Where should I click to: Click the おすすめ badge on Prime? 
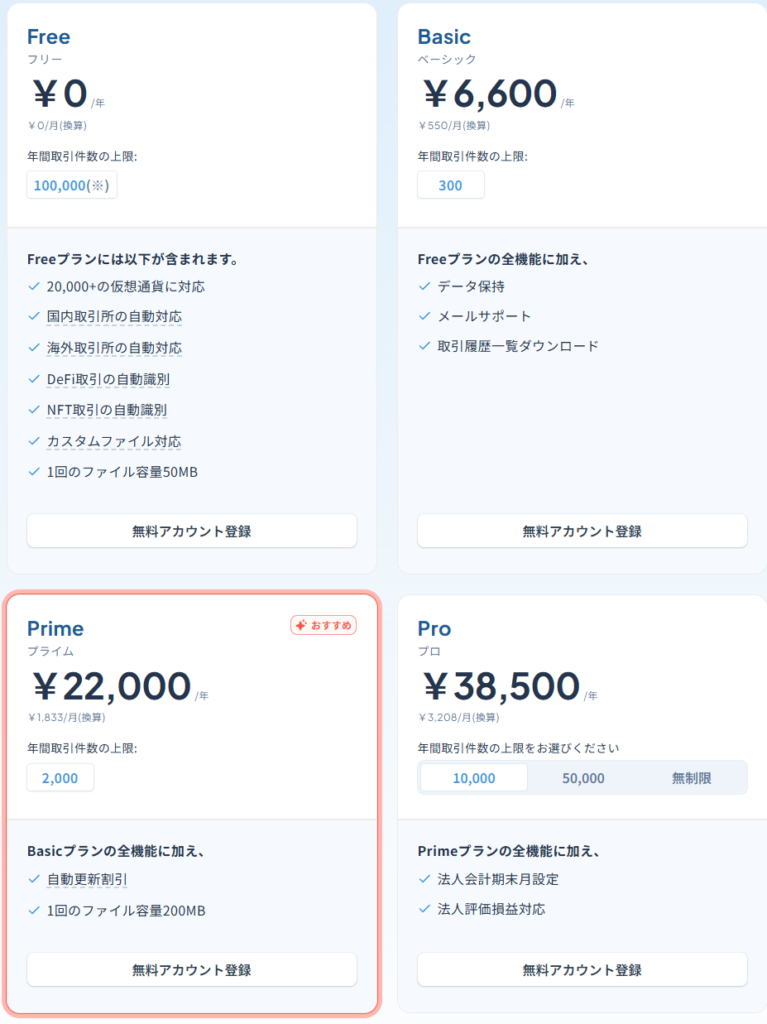(323, 625)
